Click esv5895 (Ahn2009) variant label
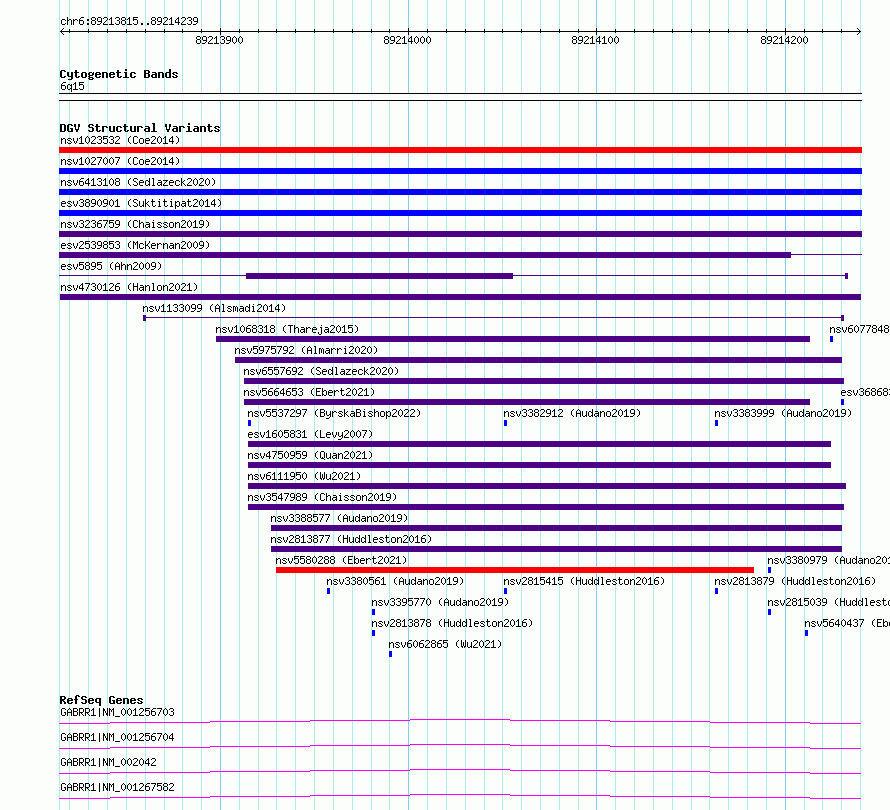The image size is (890, 810). point(111,266)
